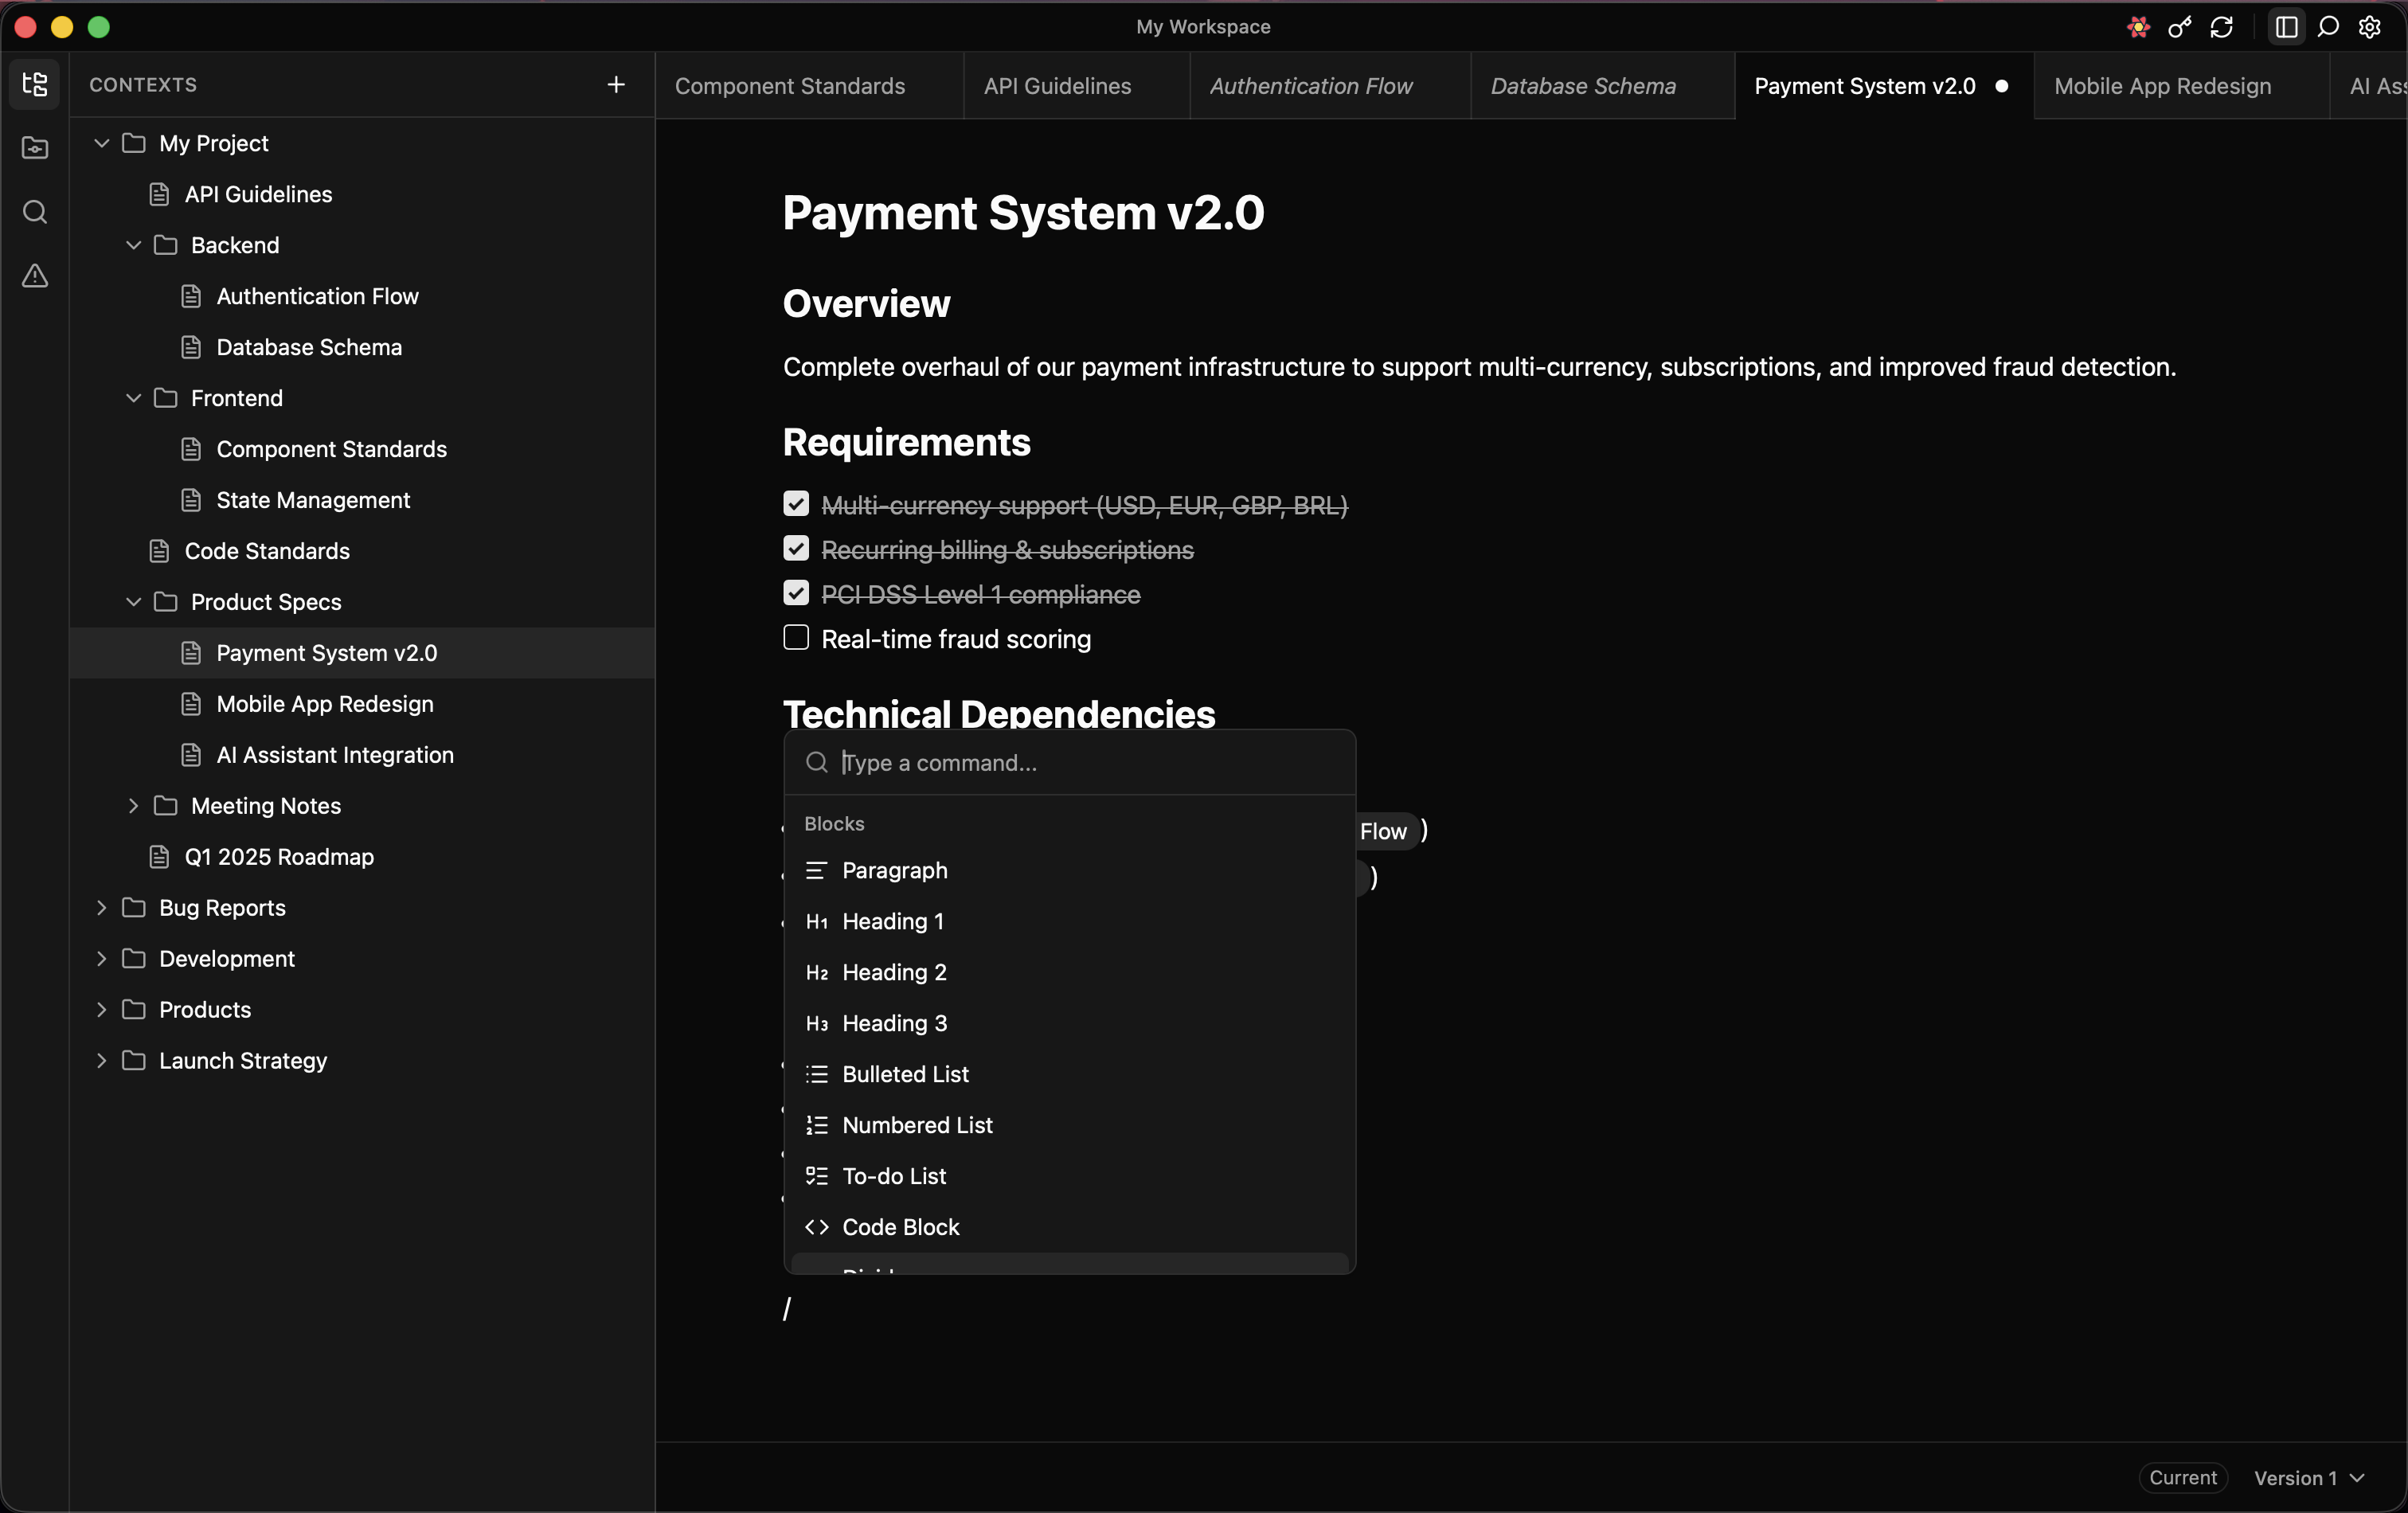Toggle the sidebar layout icon near search
This screenshot has height=1513, width=2408.
pos(2286,27)
